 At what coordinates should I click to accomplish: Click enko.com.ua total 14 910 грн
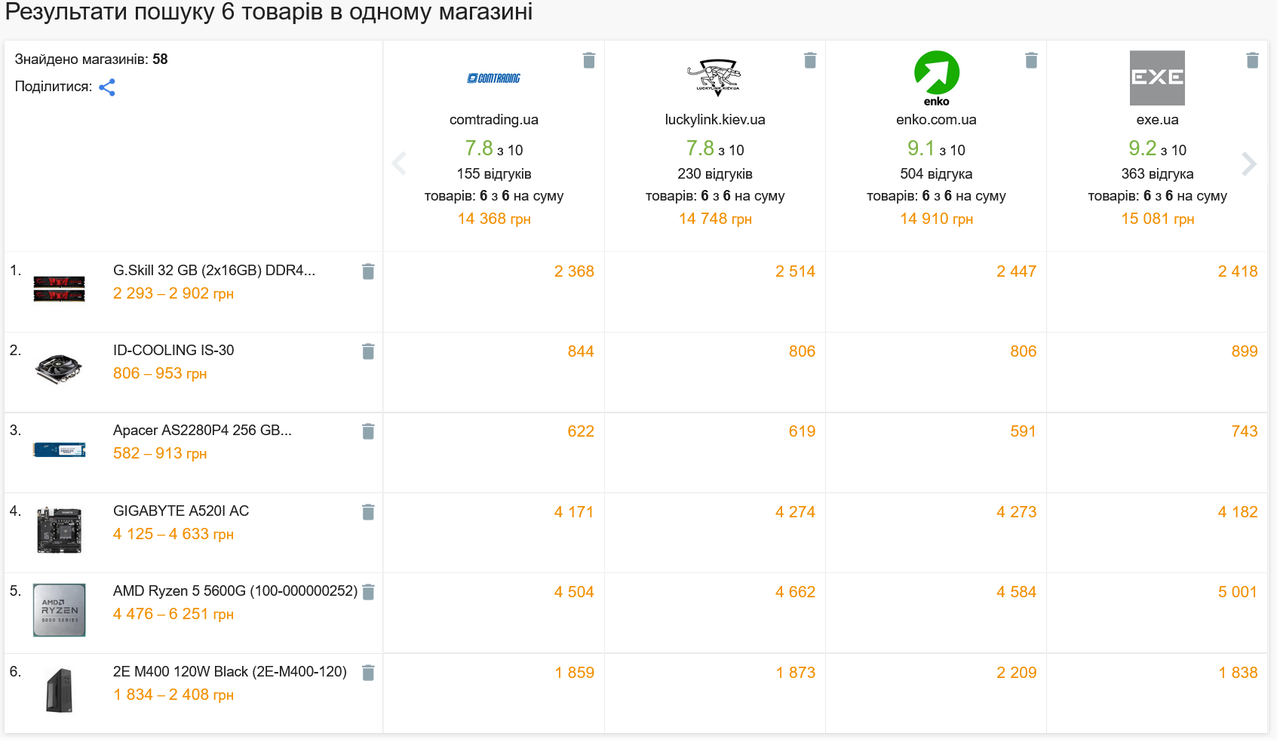click(x=936, y=219)
